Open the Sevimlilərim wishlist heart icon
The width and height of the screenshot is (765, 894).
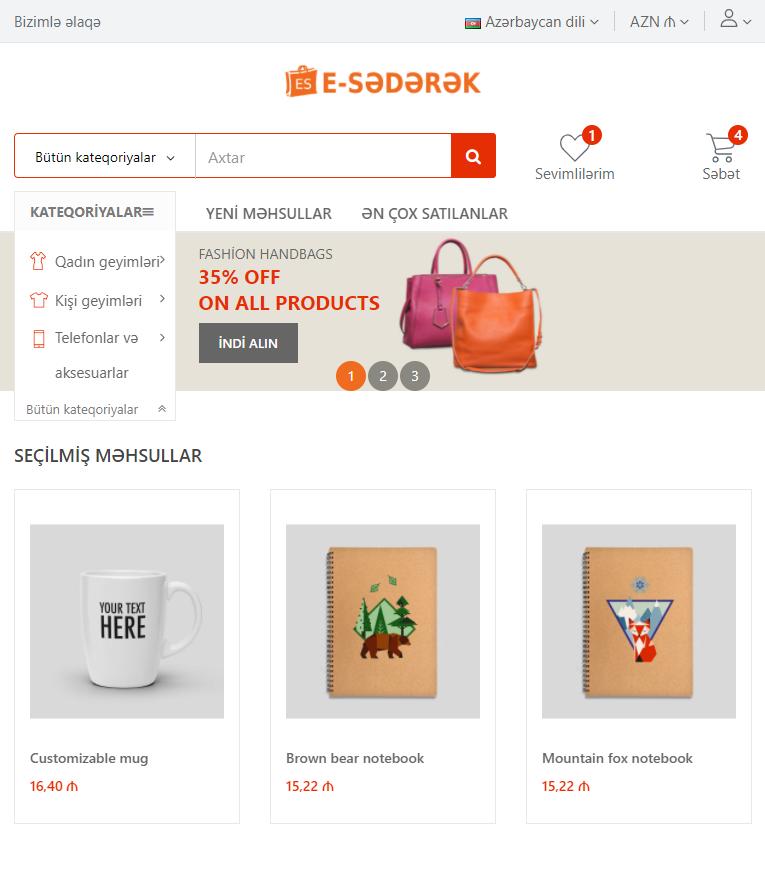574,147
